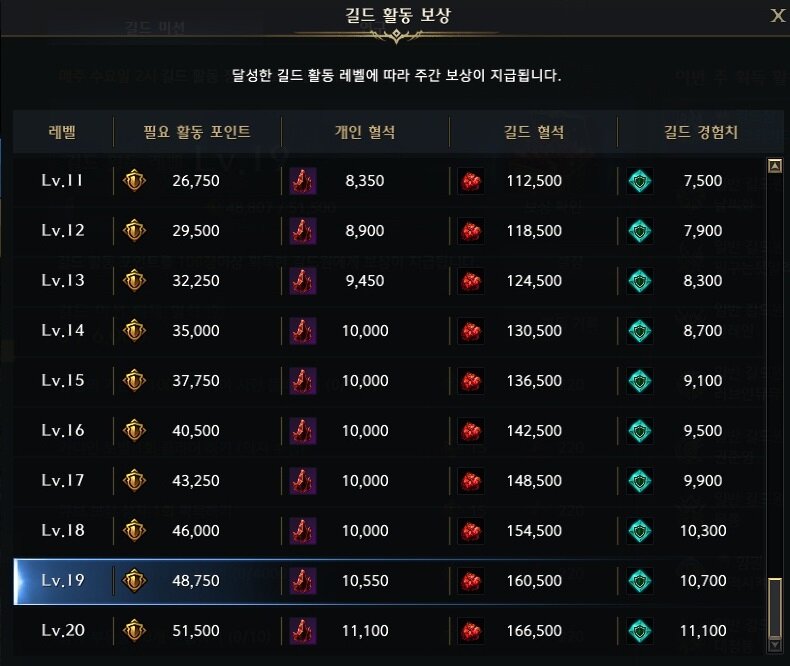
Task: Click the red guild bloodstone icon for Lv.20
Action: point(471,631)
